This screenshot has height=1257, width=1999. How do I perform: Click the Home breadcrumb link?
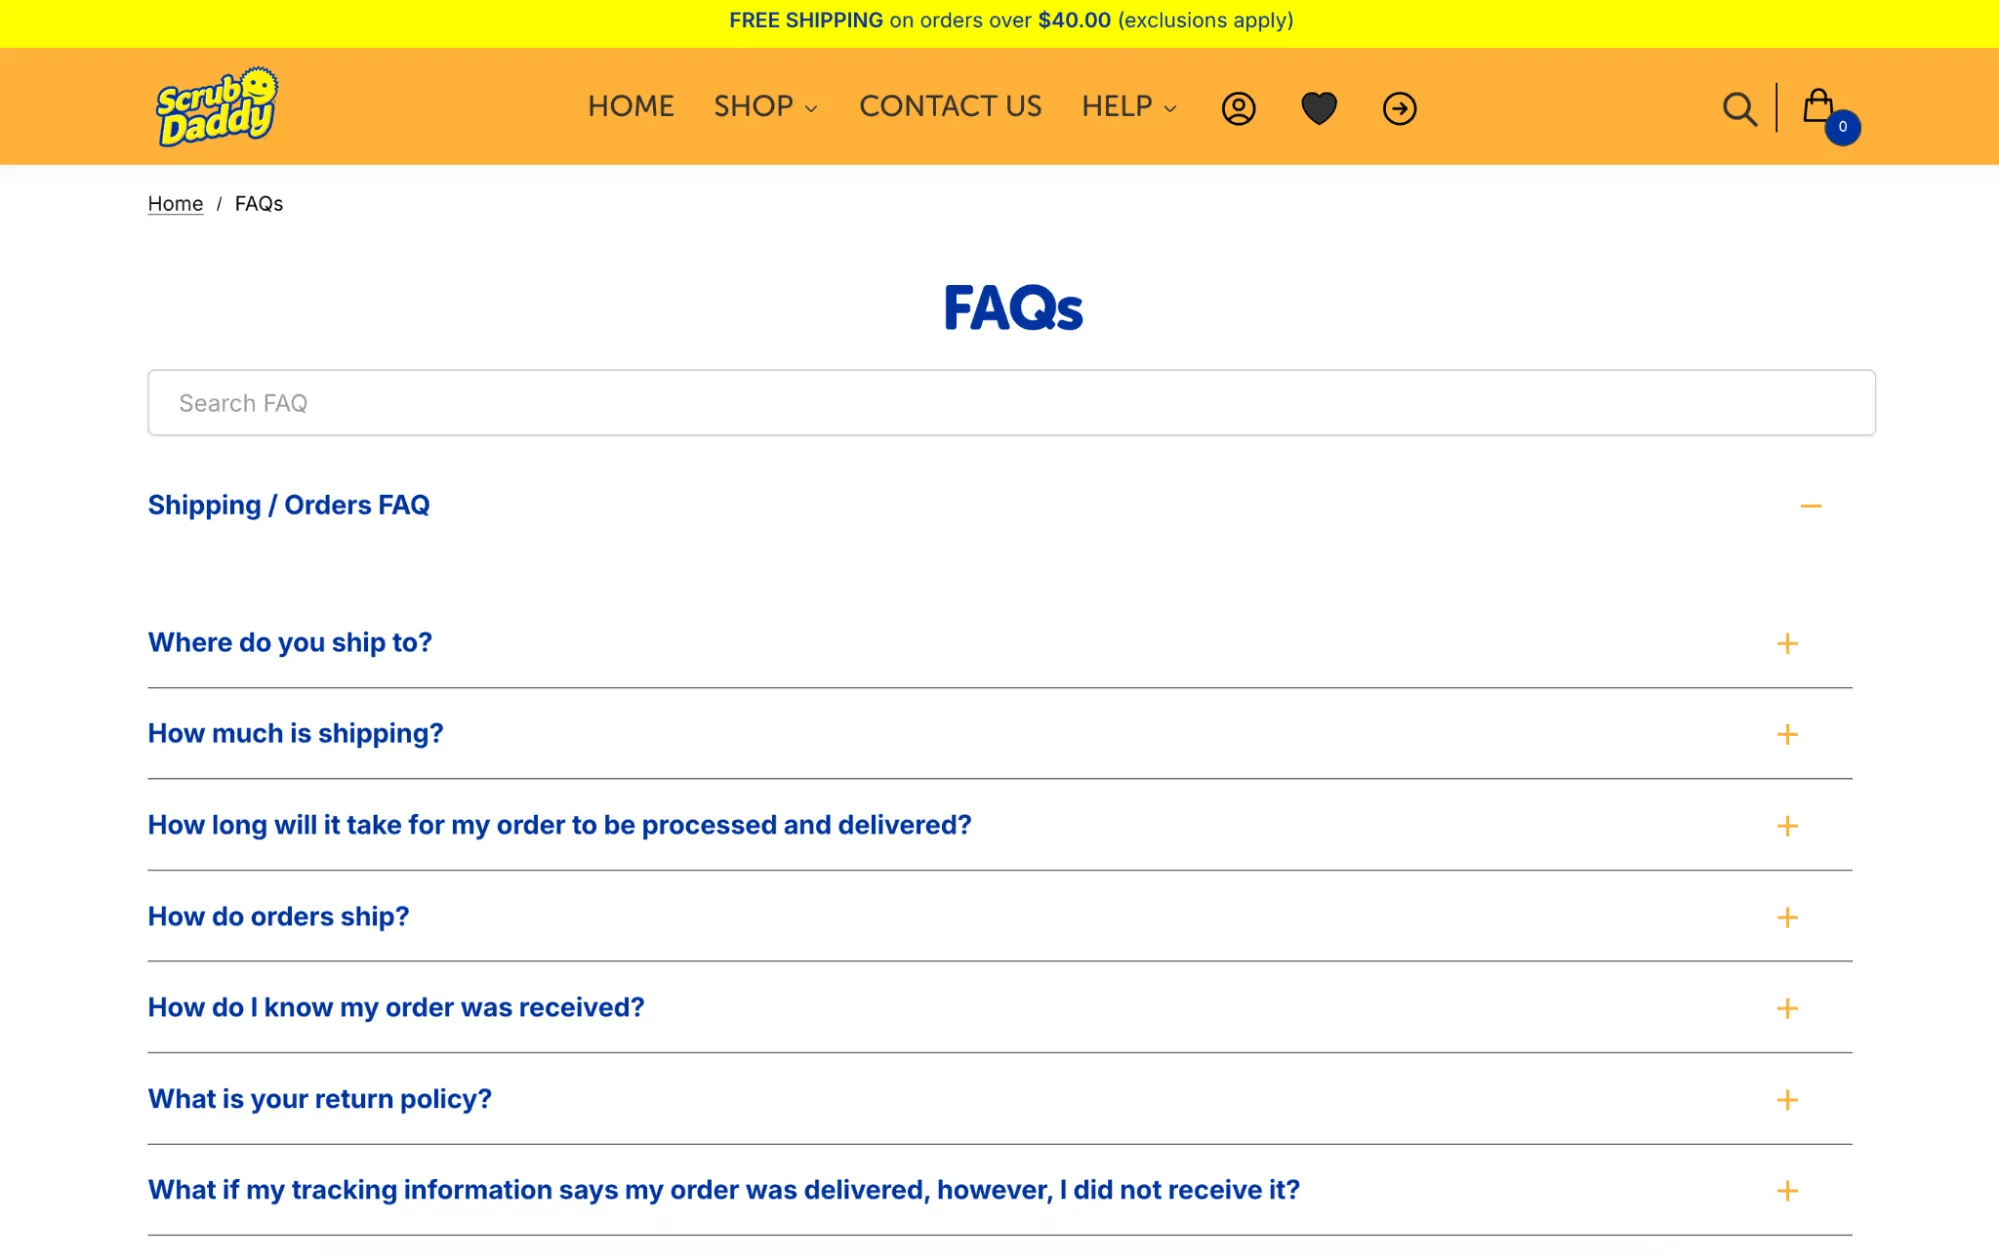175,204
